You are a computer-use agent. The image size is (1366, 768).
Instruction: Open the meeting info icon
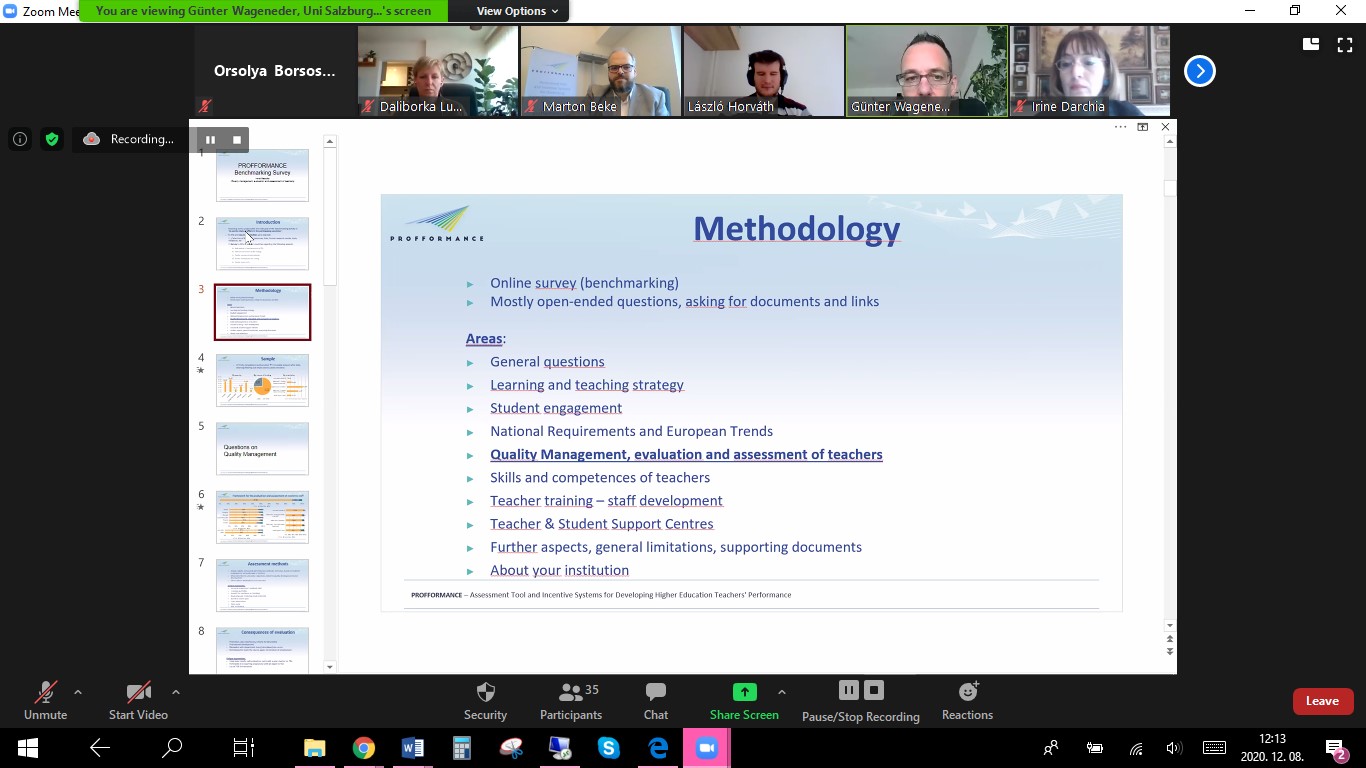pos(20,140)
